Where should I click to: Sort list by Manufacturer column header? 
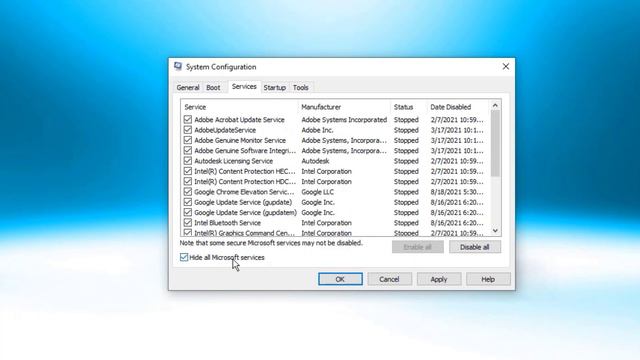click(344, 107)
